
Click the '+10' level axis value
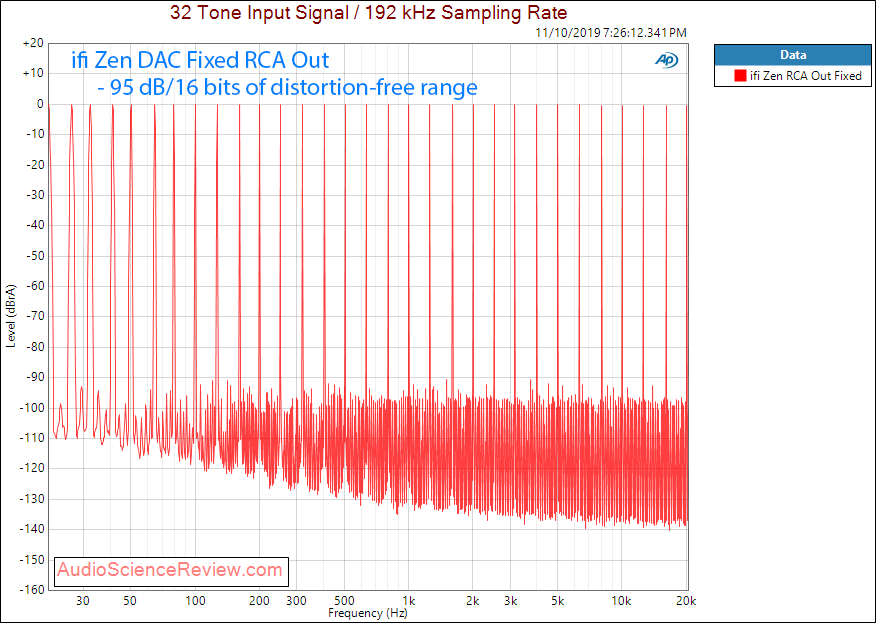tap(33, 74)
